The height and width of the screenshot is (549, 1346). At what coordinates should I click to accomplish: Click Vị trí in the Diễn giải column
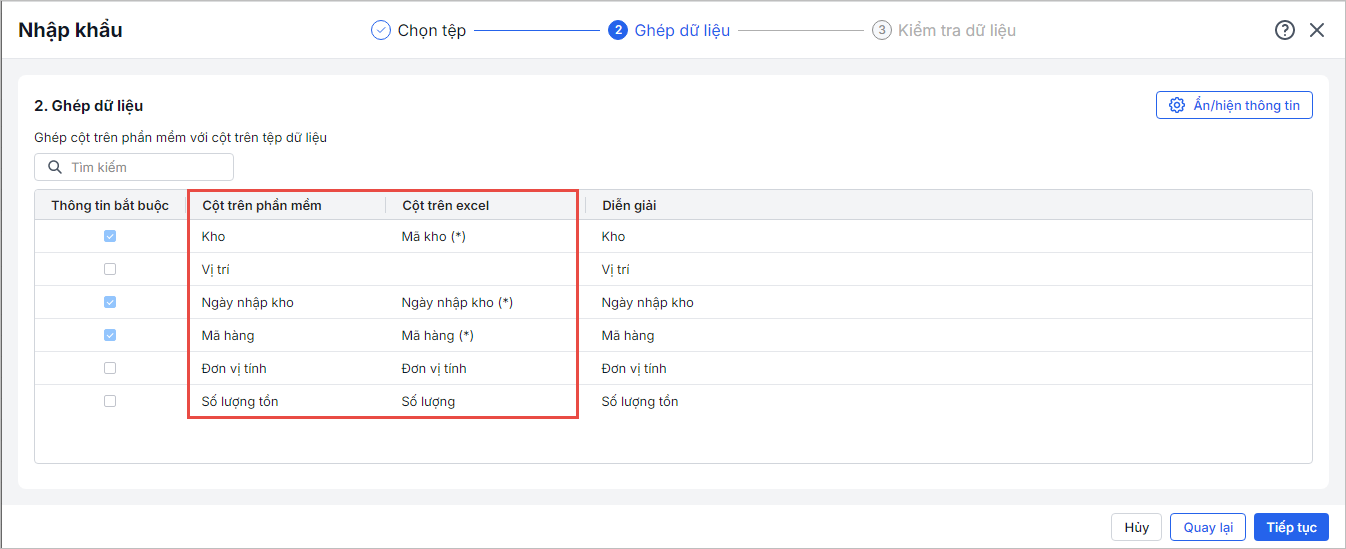click(x=616, y=269)
